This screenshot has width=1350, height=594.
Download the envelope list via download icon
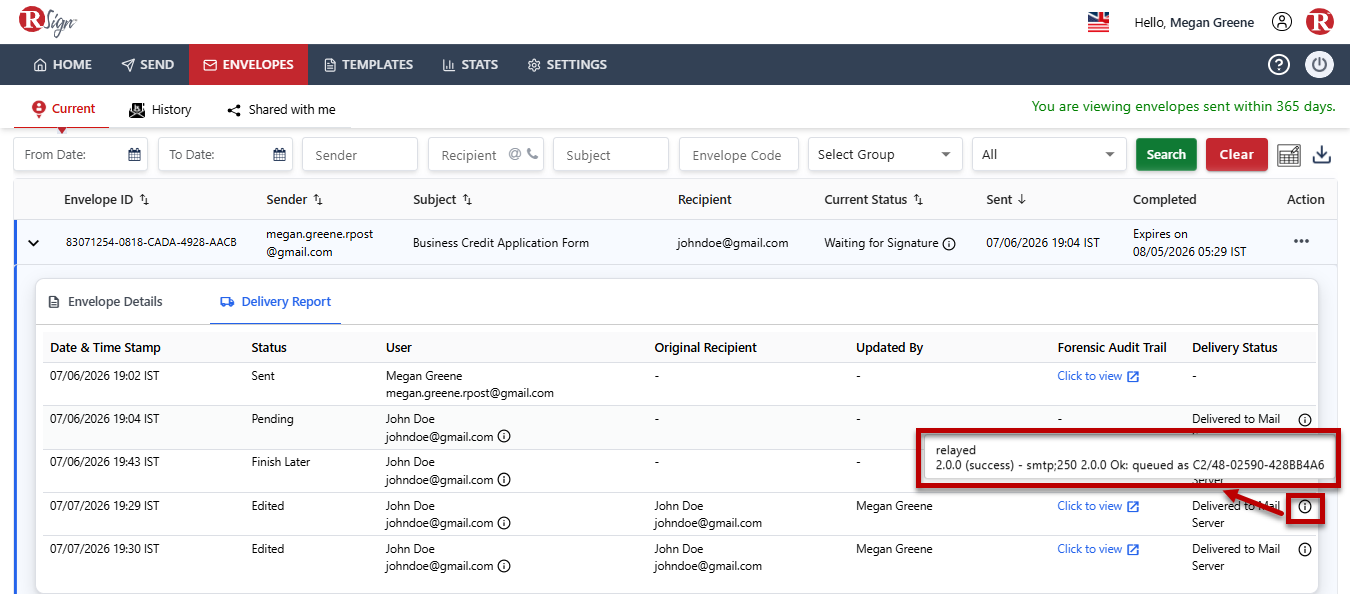click(1322, 155)
